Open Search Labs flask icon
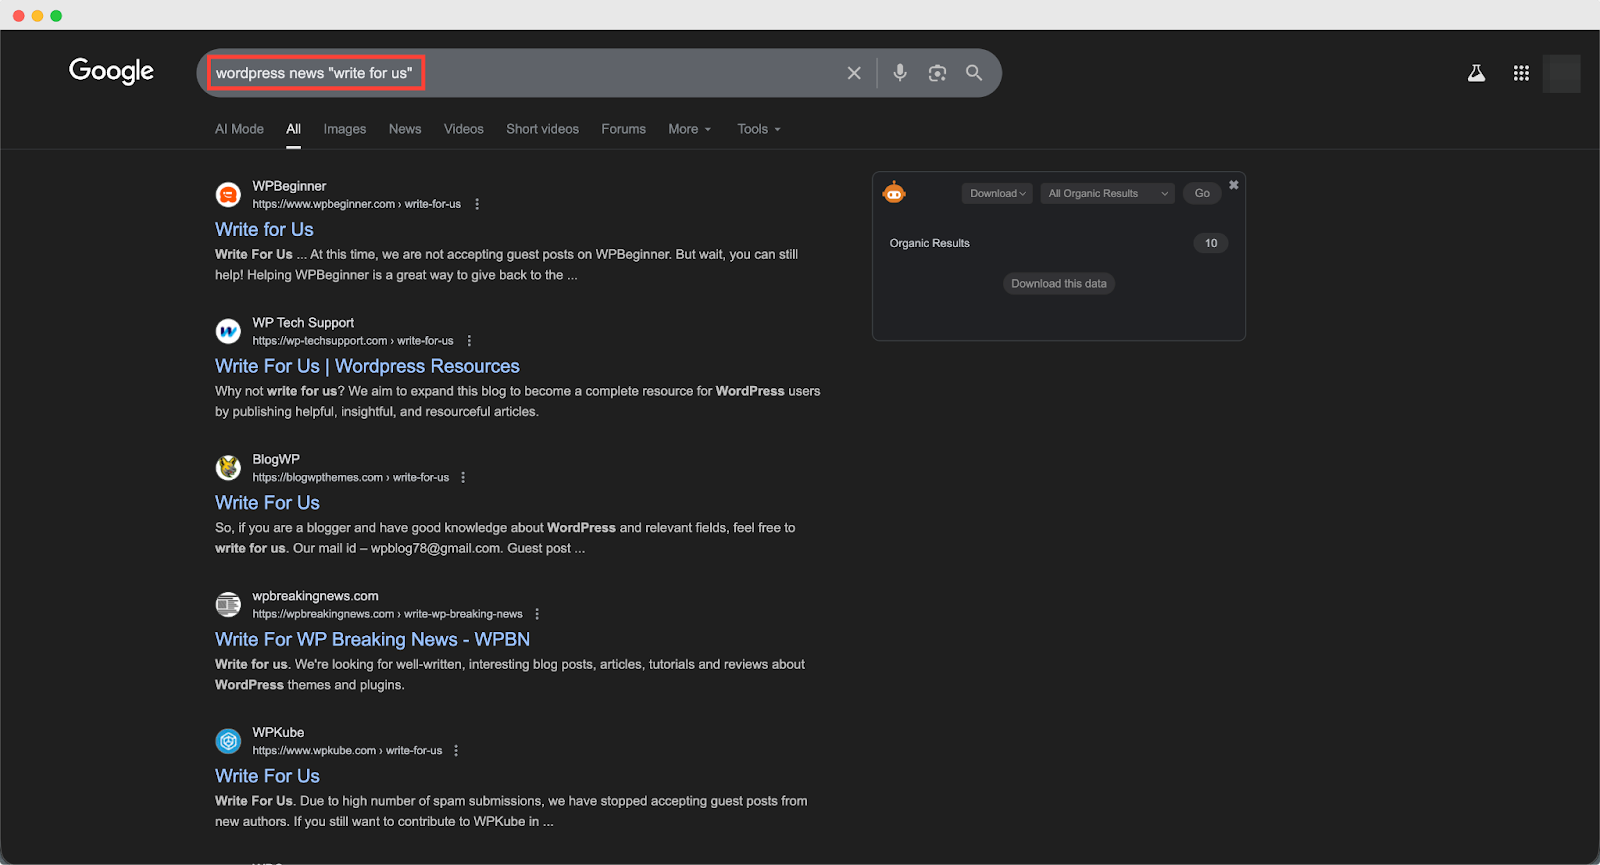Screen dimensions: 1600x865 (x=1476, y=73)
